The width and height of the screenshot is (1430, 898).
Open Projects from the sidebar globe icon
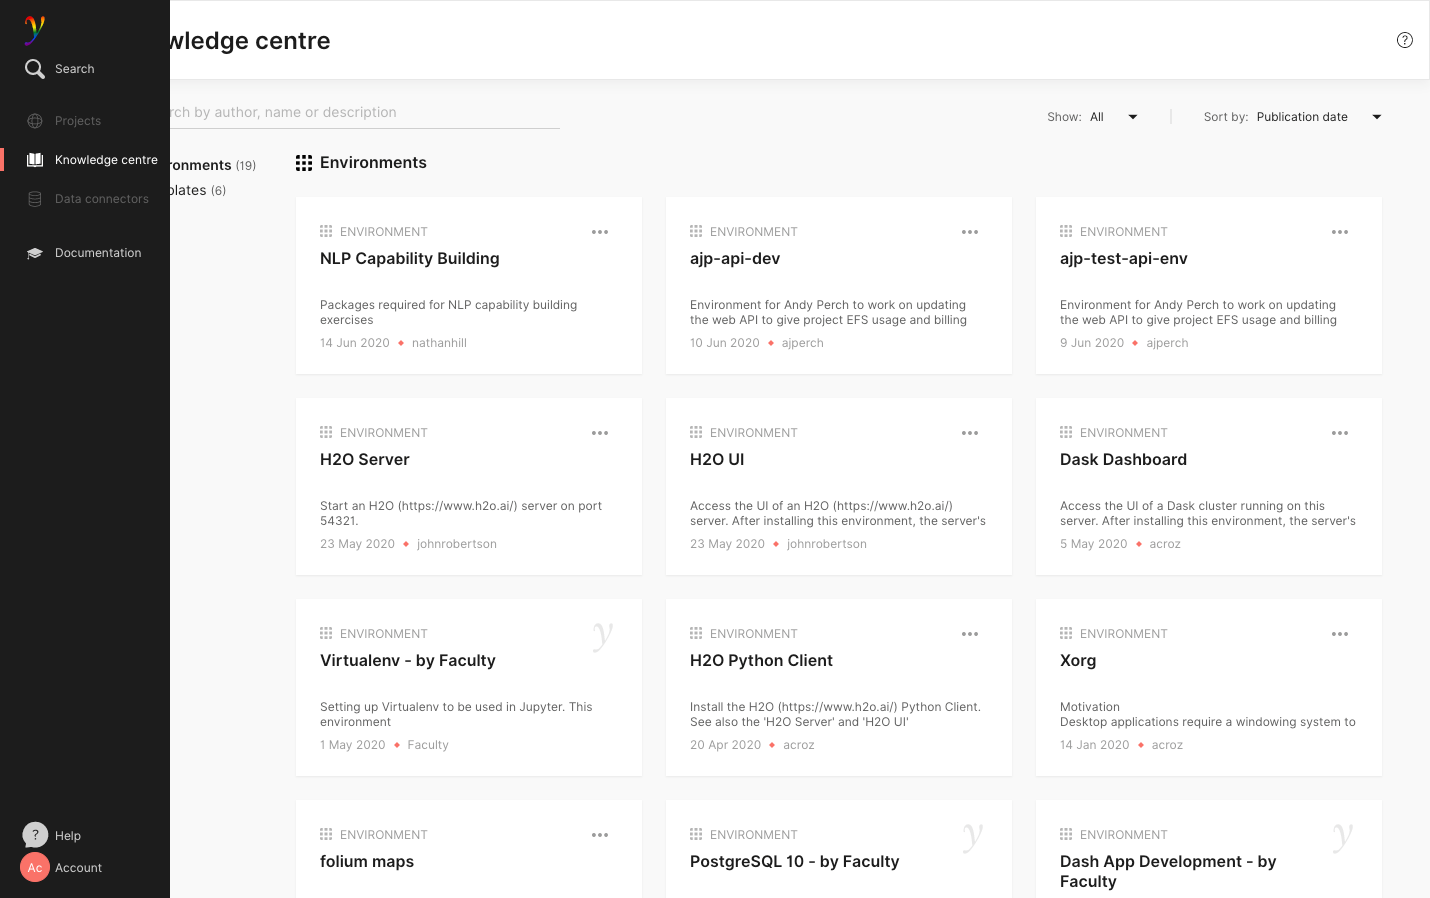point(35,121)
